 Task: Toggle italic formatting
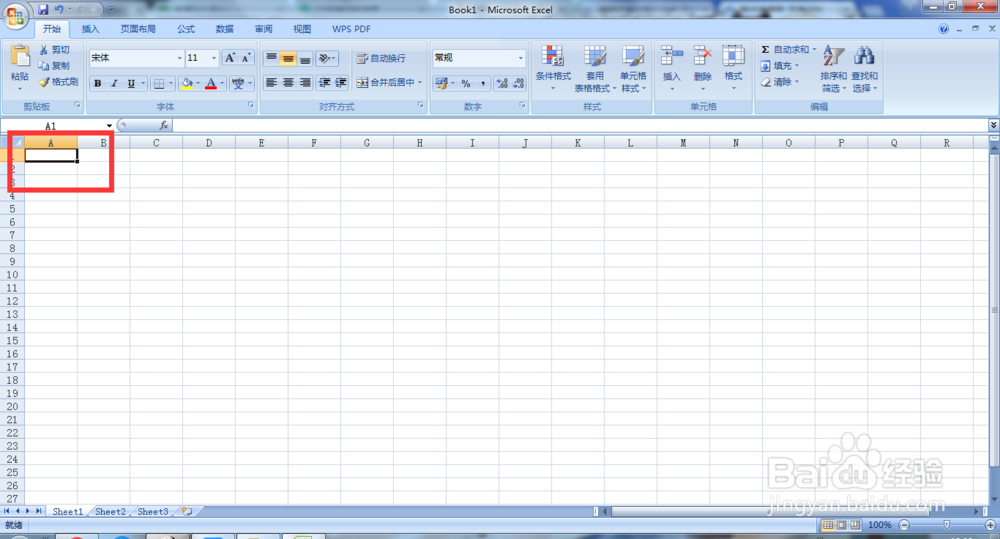click(114, 83)
